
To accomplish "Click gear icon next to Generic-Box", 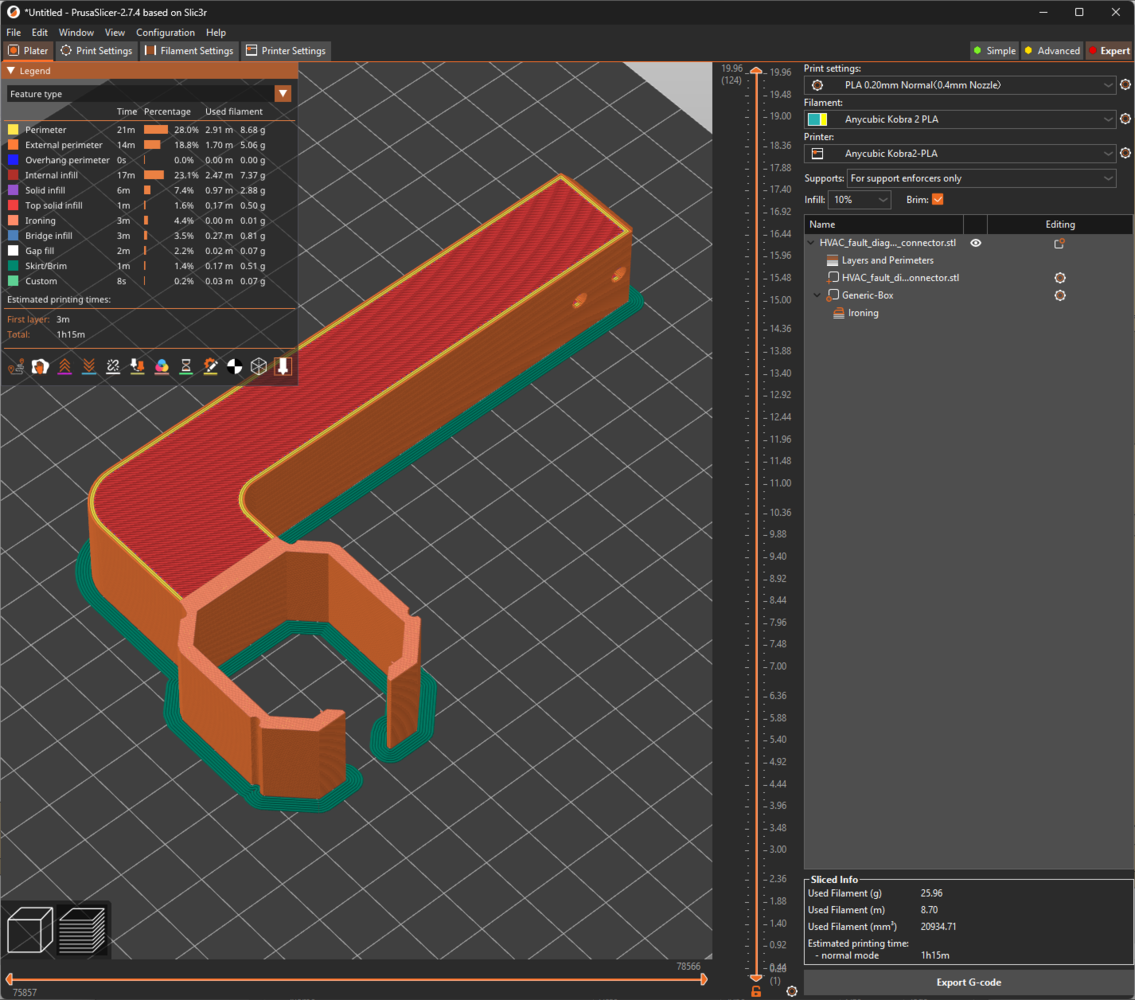I will coord(1060,296).
